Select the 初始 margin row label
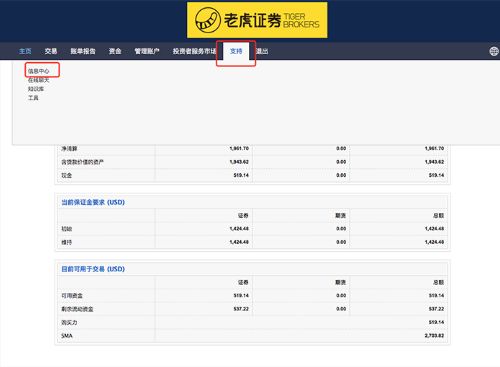Screen dimensions: 500x367 coord(66,229)
